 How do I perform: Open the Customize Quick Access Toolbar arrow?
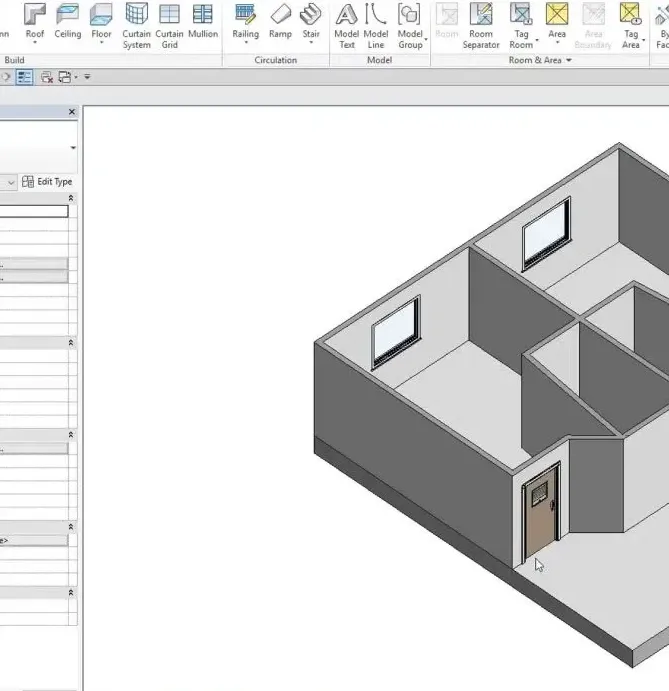pos(87,77)
